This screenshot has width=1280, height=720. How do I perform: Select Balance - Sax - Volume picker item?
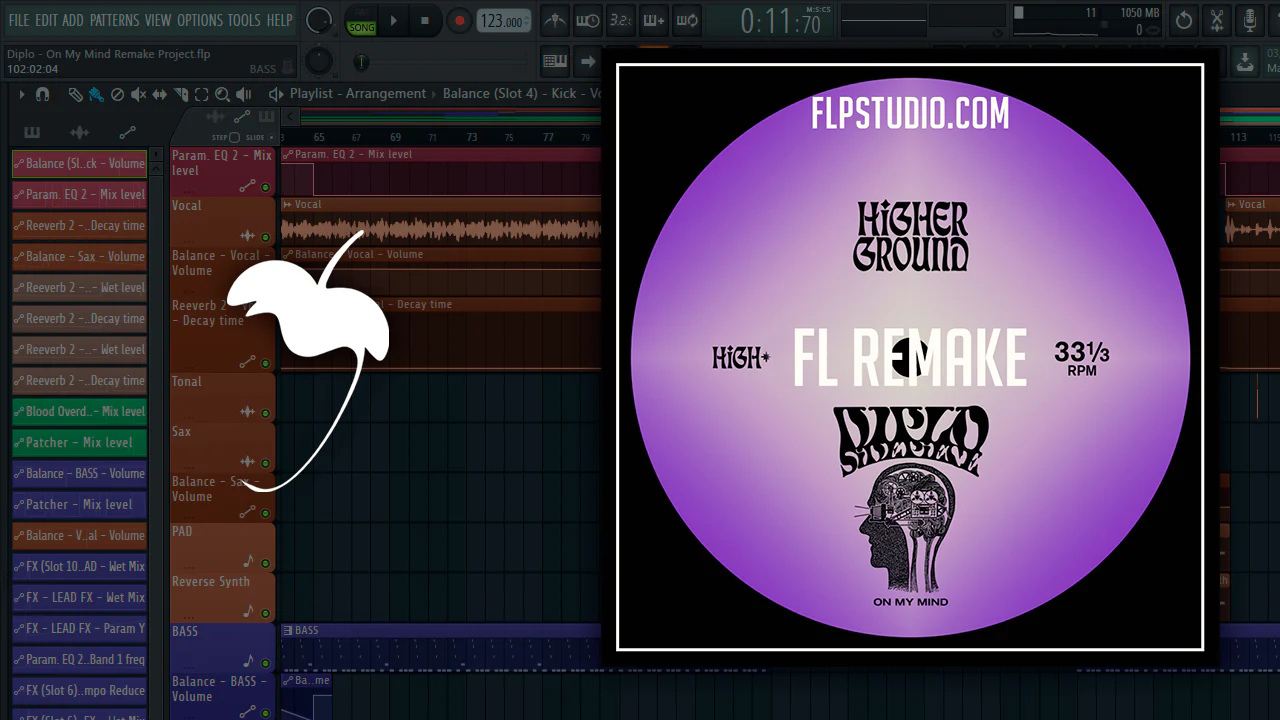pyautogui.click(x=79, y=256)
